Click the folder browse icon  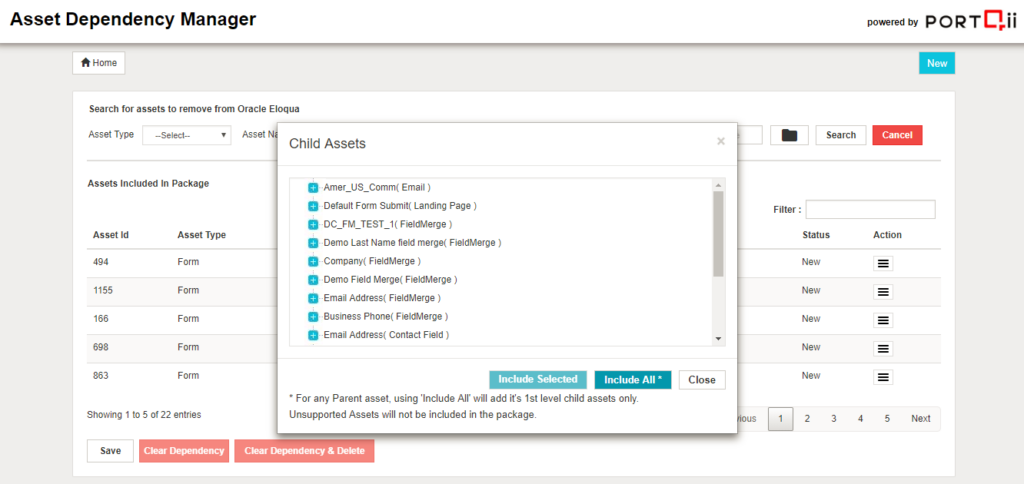tap(789, 135)
